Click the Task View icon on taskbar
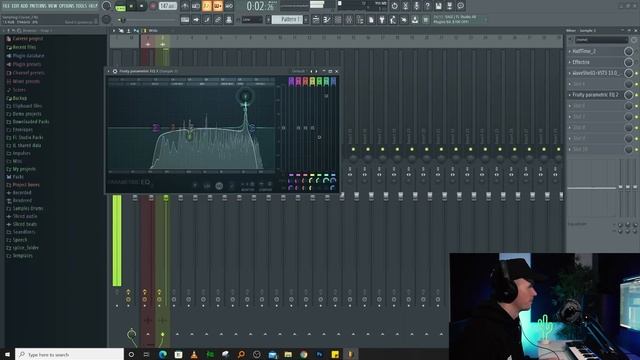Image resolution: width=640 pixels, height=360 pixels. pos(147,355)
